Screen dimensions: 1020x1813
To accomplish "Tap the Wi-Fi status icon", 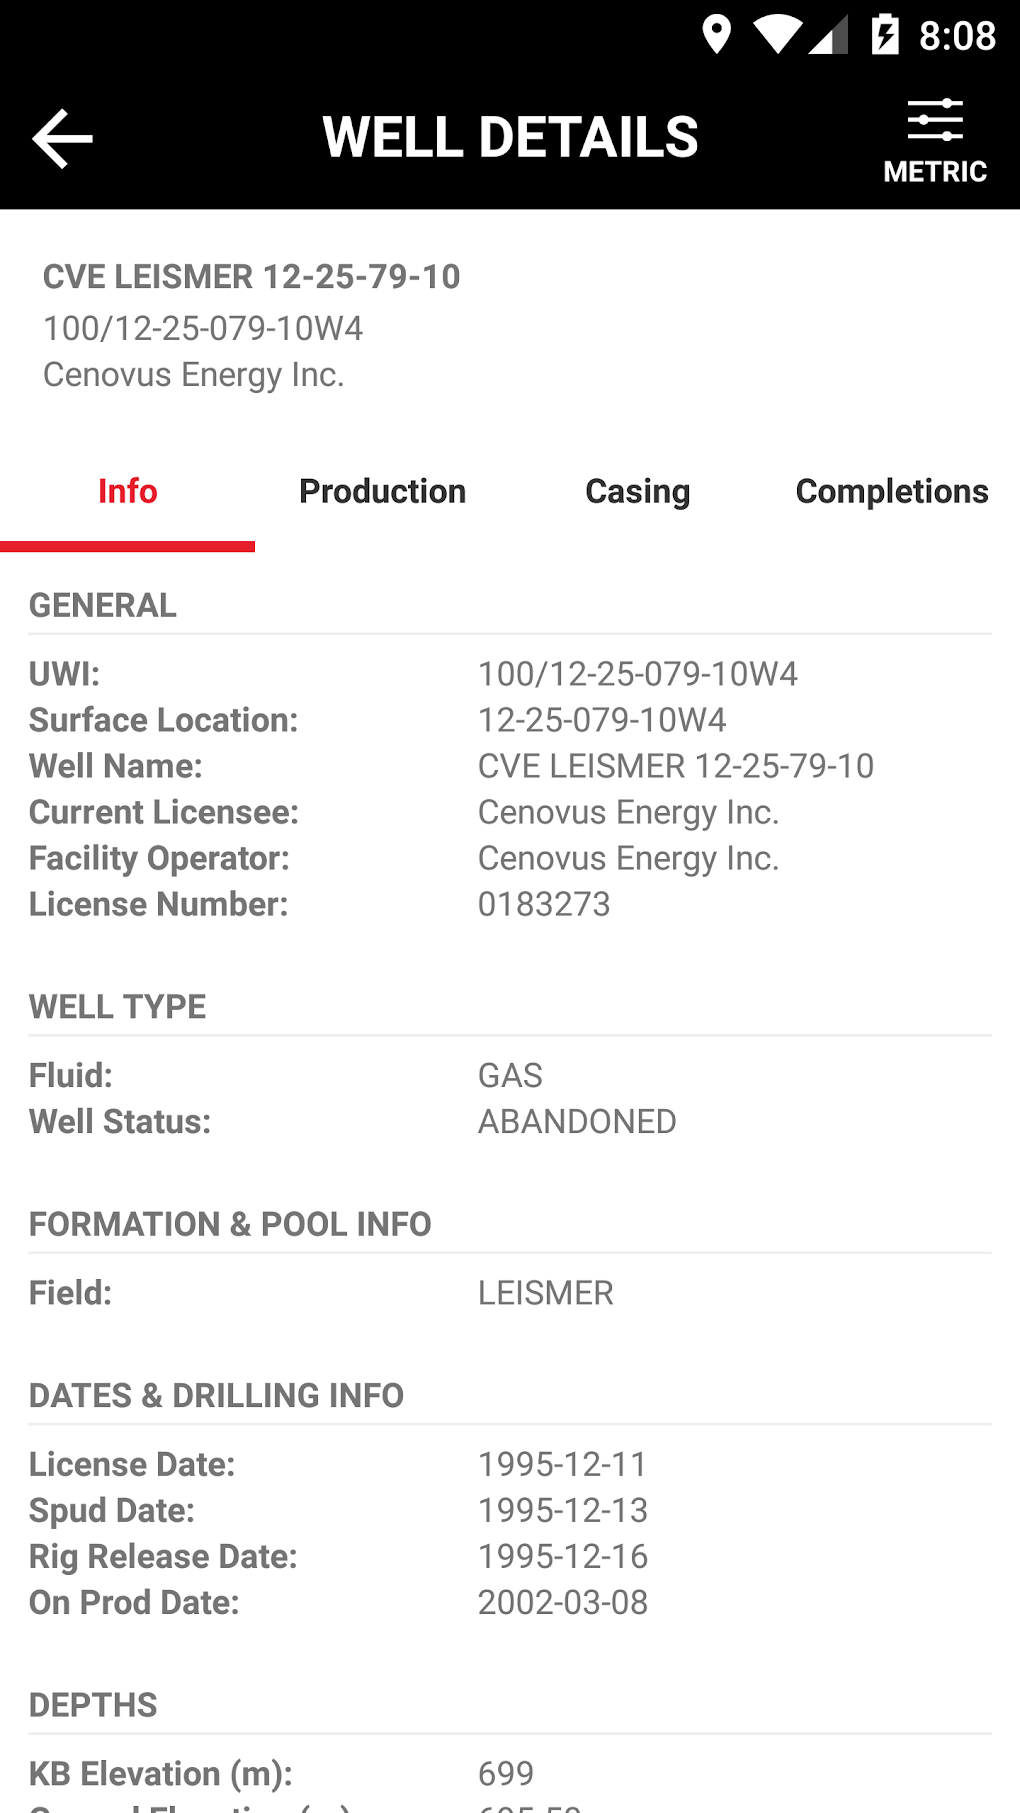I will [777, 35].
